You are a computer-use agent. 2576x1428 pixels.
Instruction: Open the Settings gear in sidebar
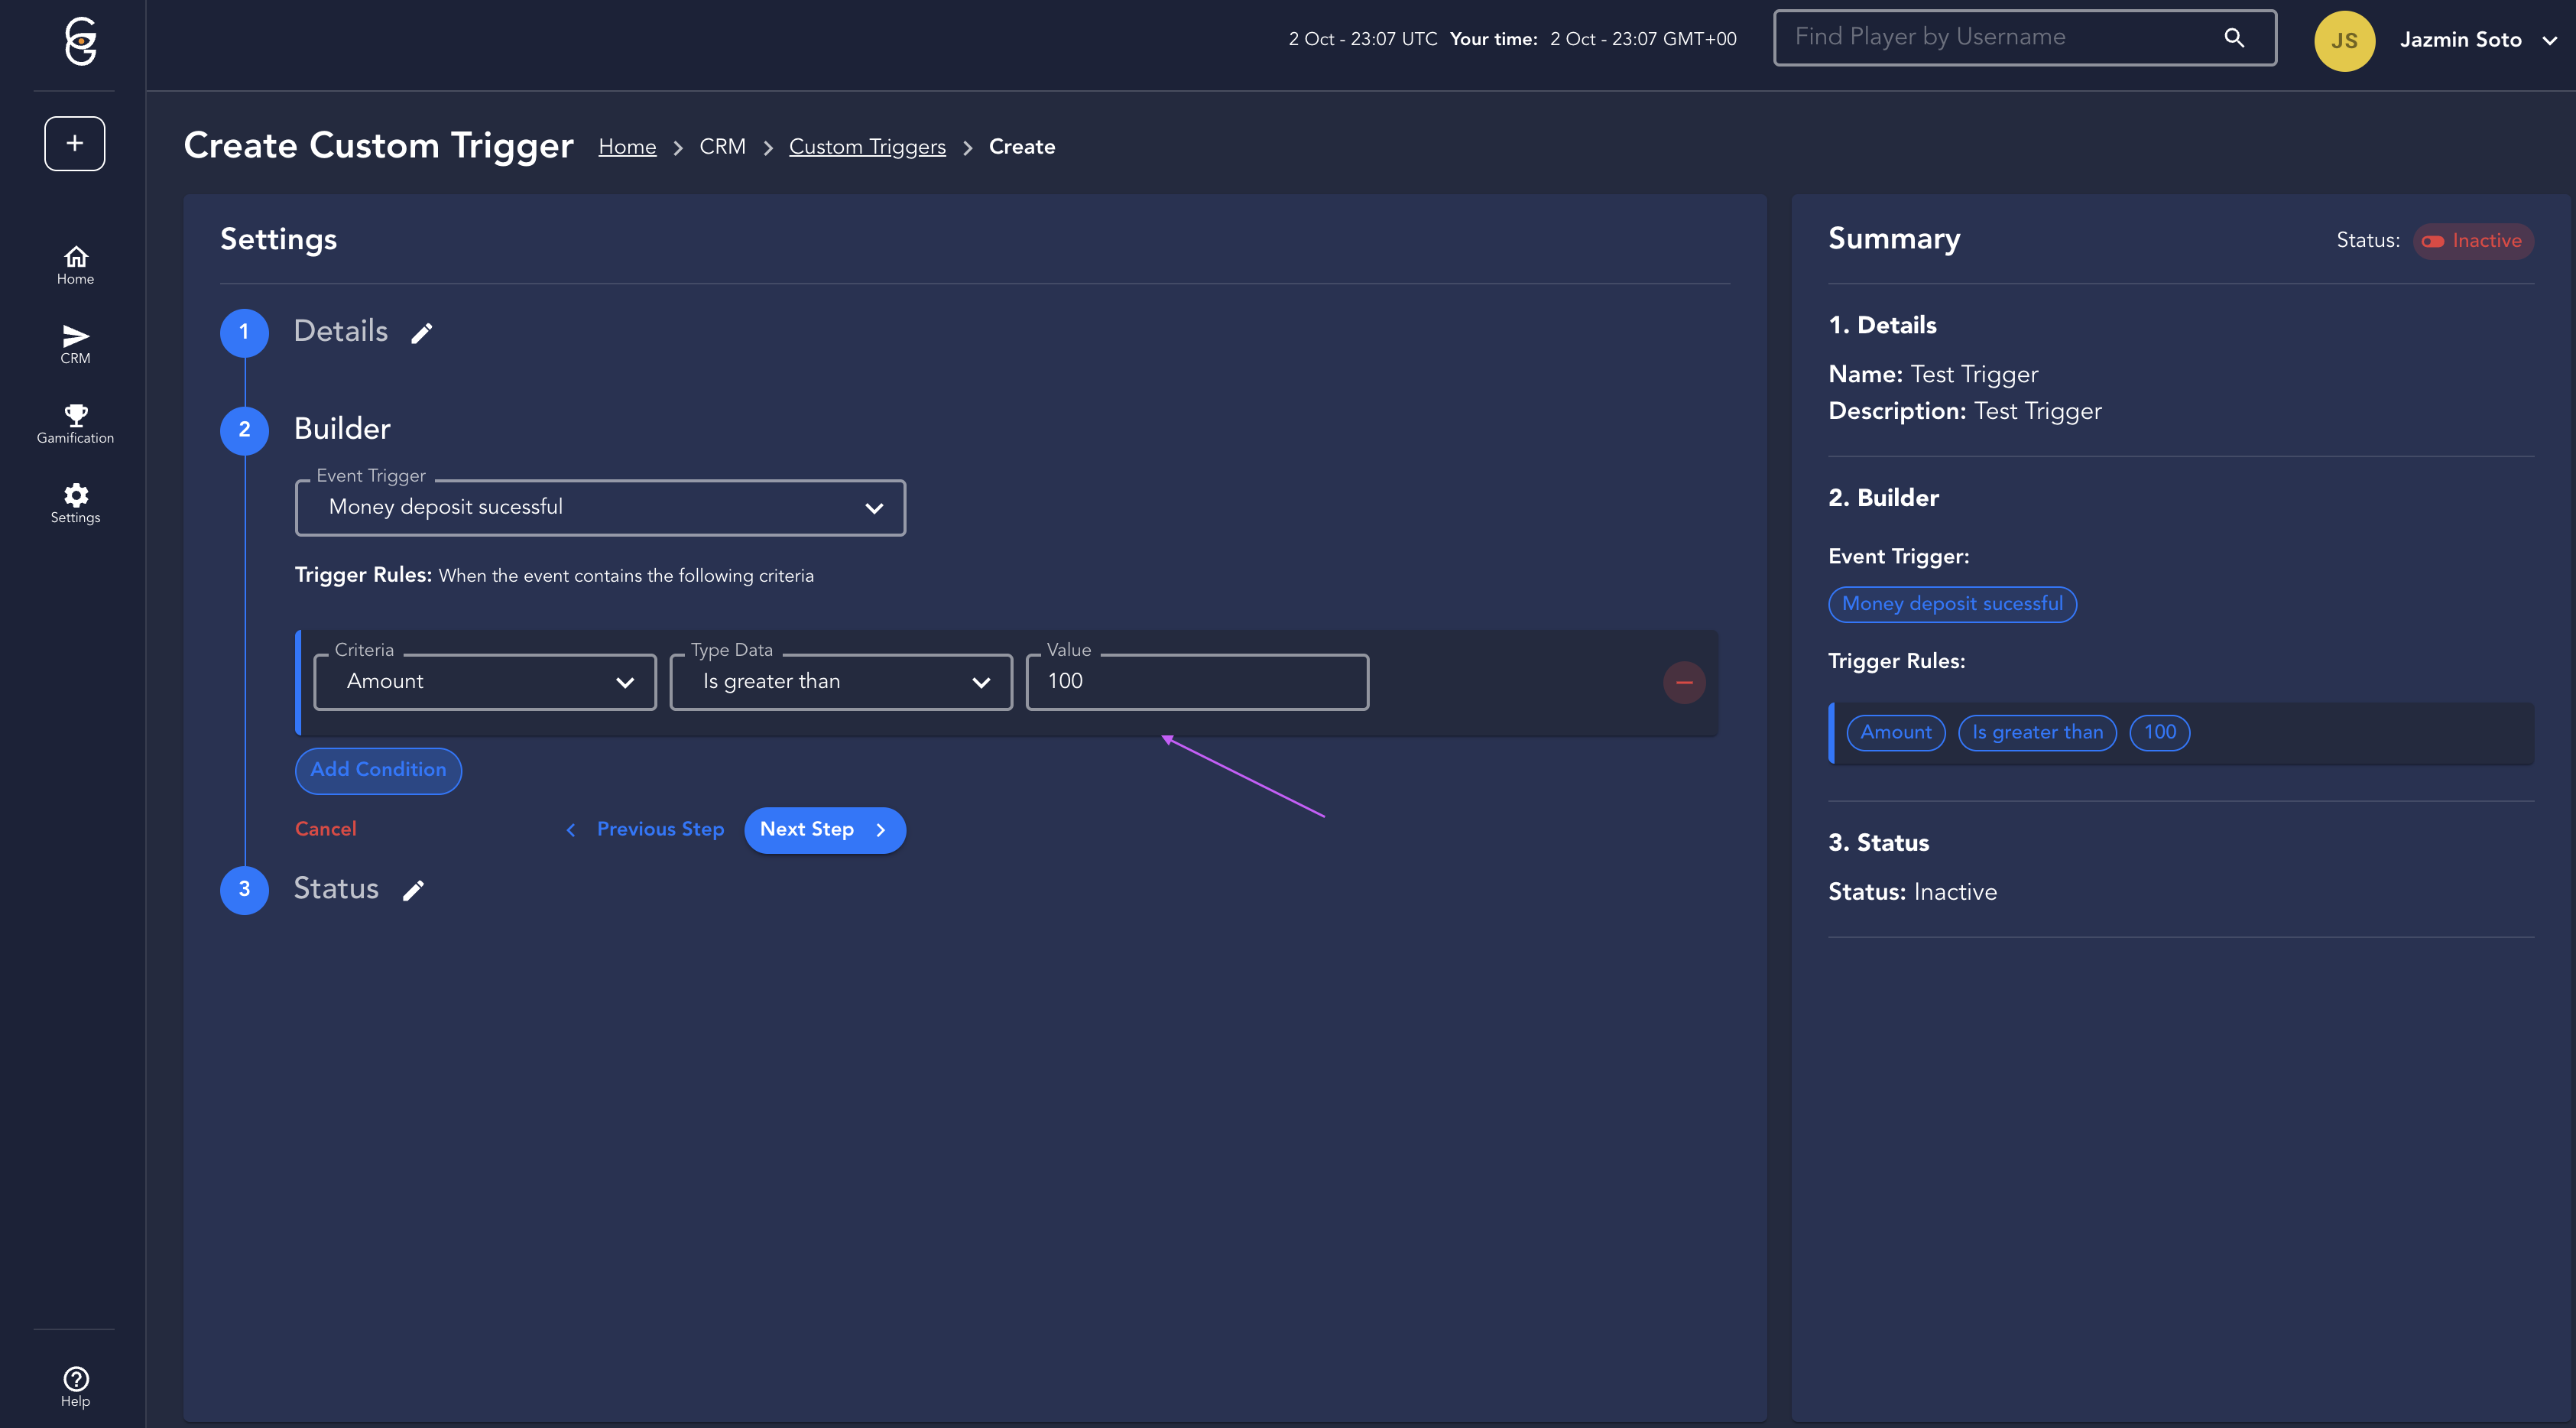tap(75, 503)
